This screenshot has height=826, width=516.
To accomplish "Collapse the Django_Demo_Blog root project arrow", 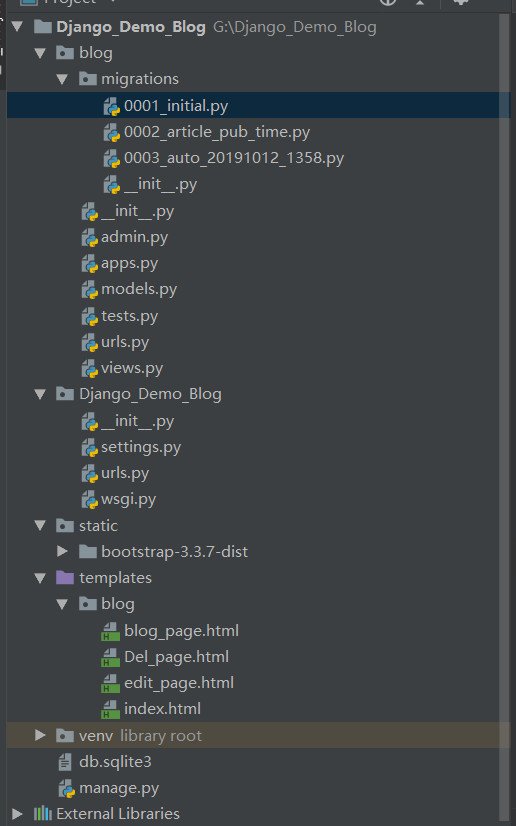I will pos(17,27).
